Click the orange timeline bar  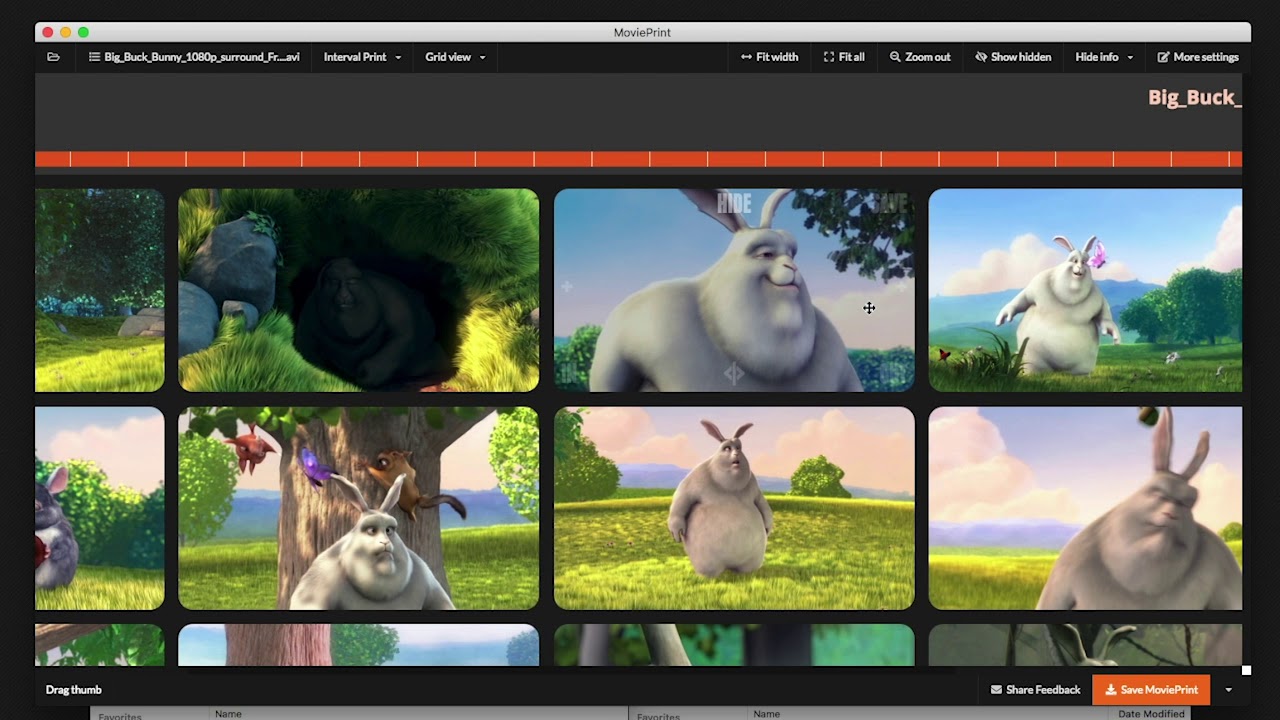(638, 159)
